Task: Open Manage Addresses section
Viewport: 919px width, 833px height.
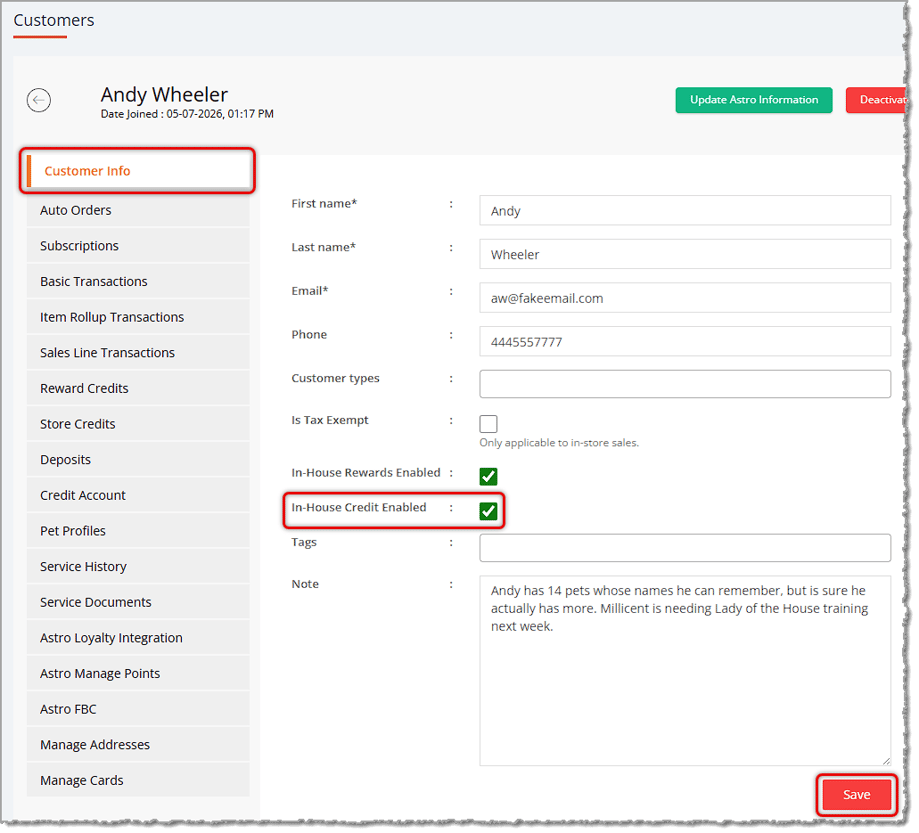Action: point(138,745)
